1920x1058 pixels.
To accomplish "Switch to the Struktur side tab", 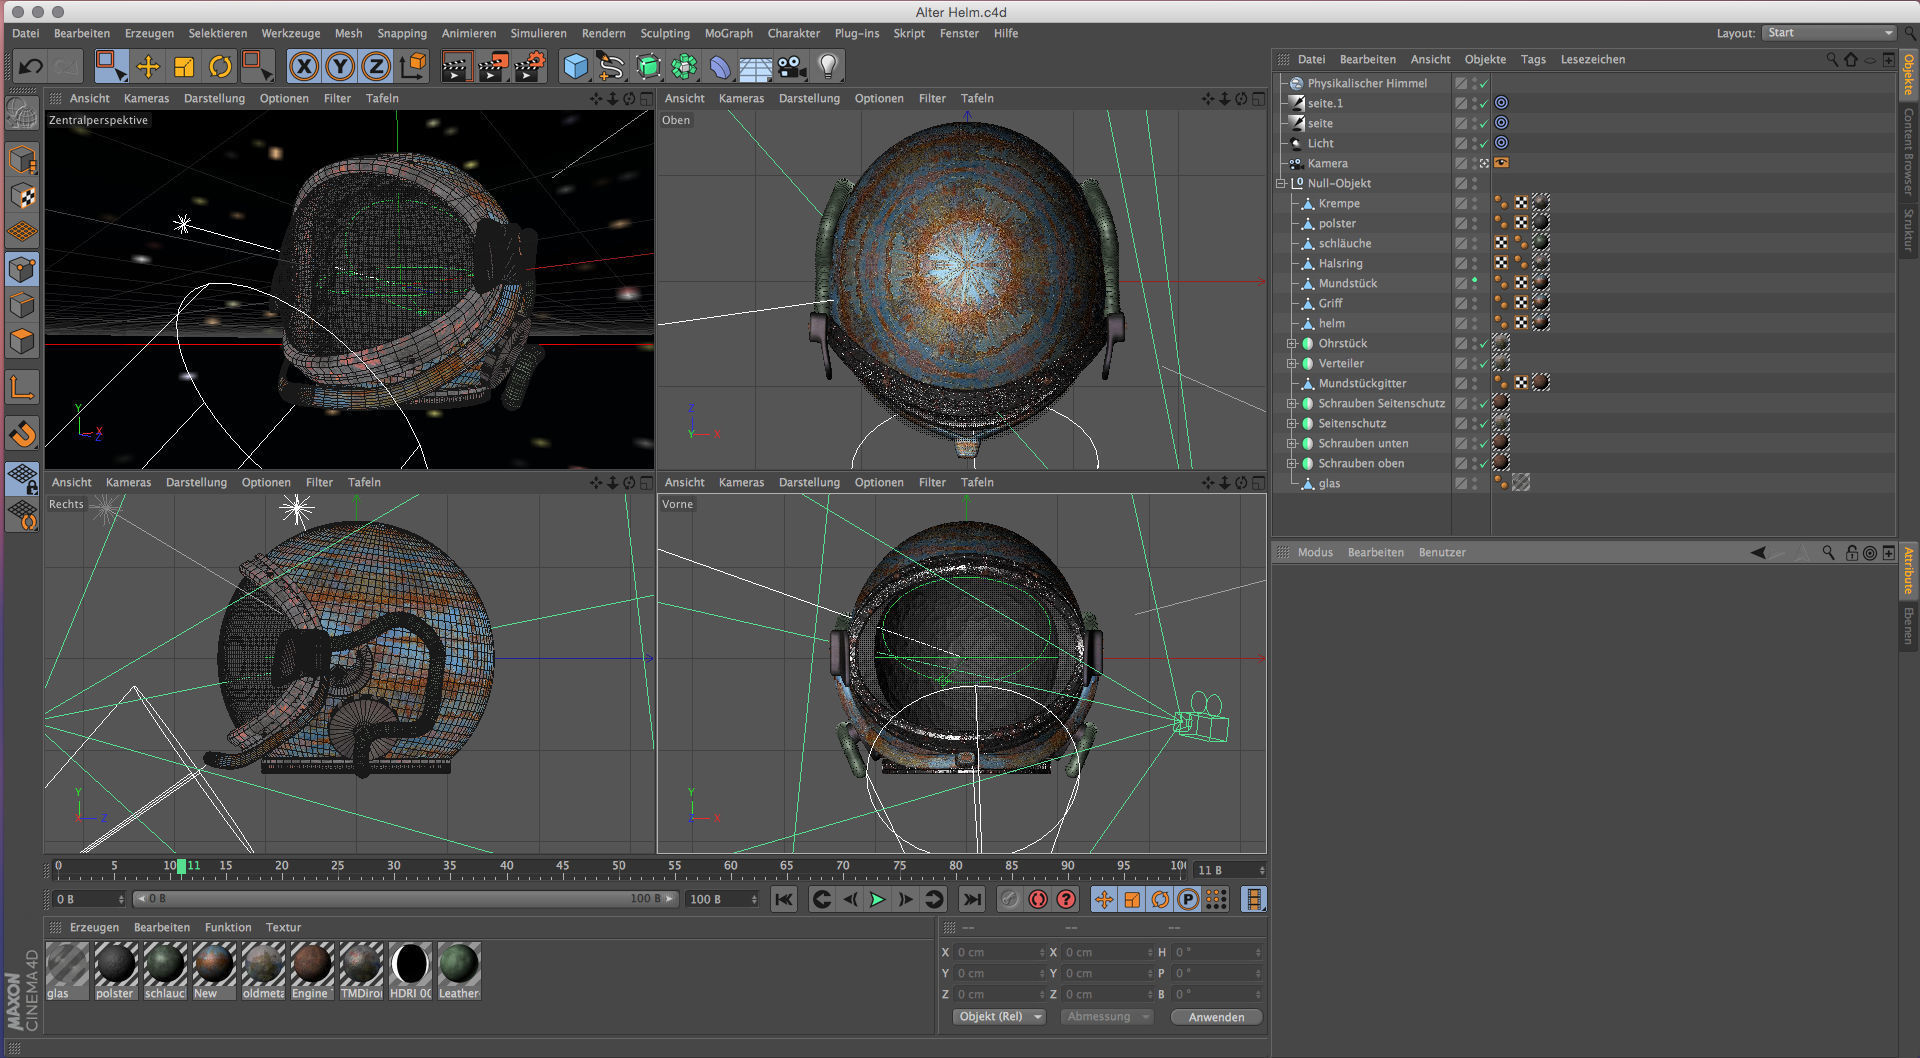I will (1908, 229).
